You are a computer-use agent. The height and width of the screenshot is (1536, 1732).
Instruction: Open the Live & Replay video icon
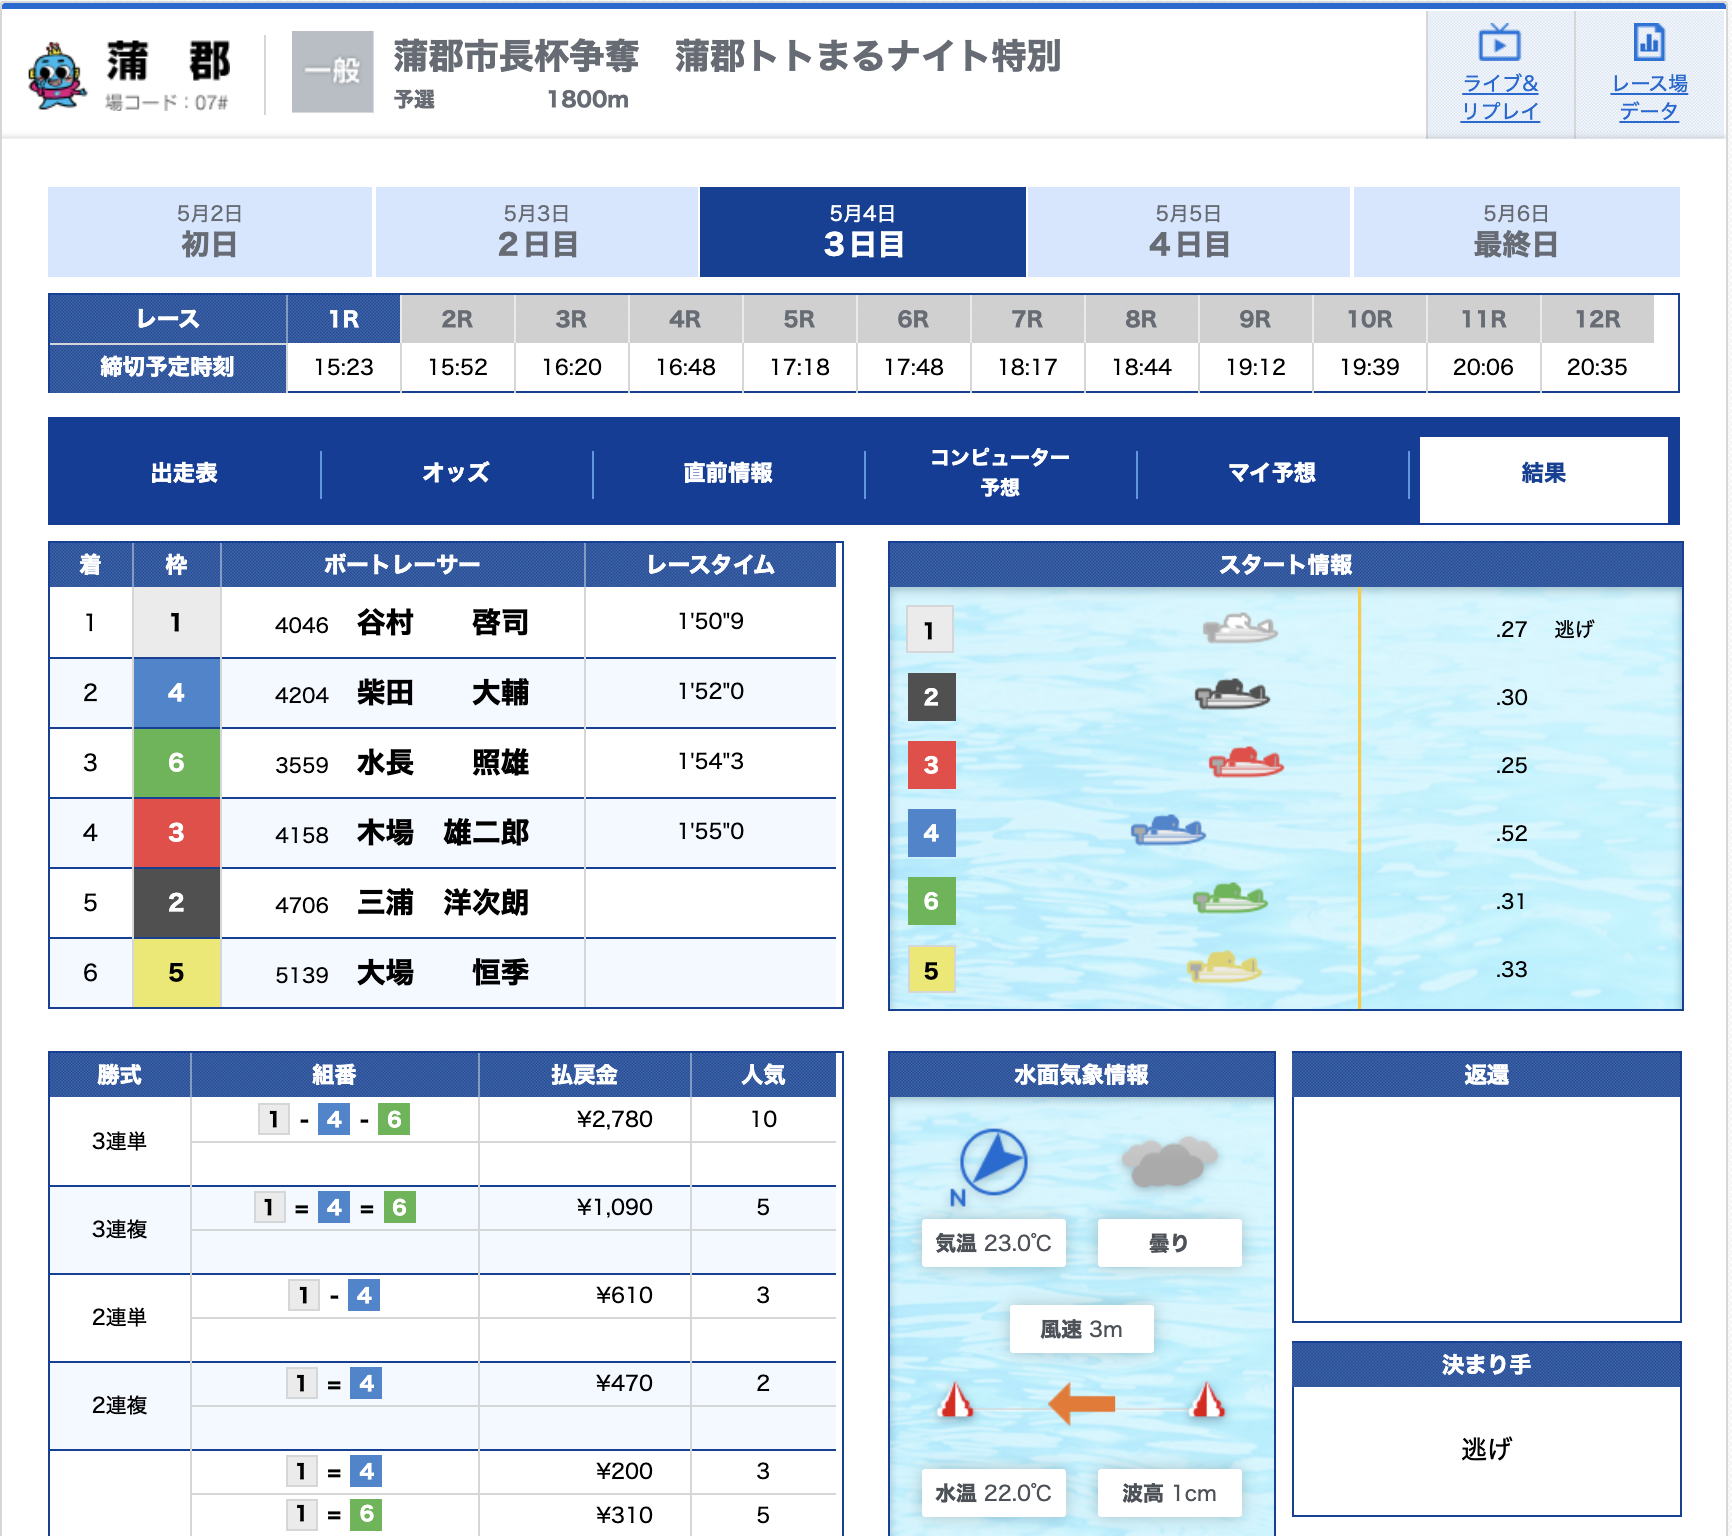tap(1499, 43)
